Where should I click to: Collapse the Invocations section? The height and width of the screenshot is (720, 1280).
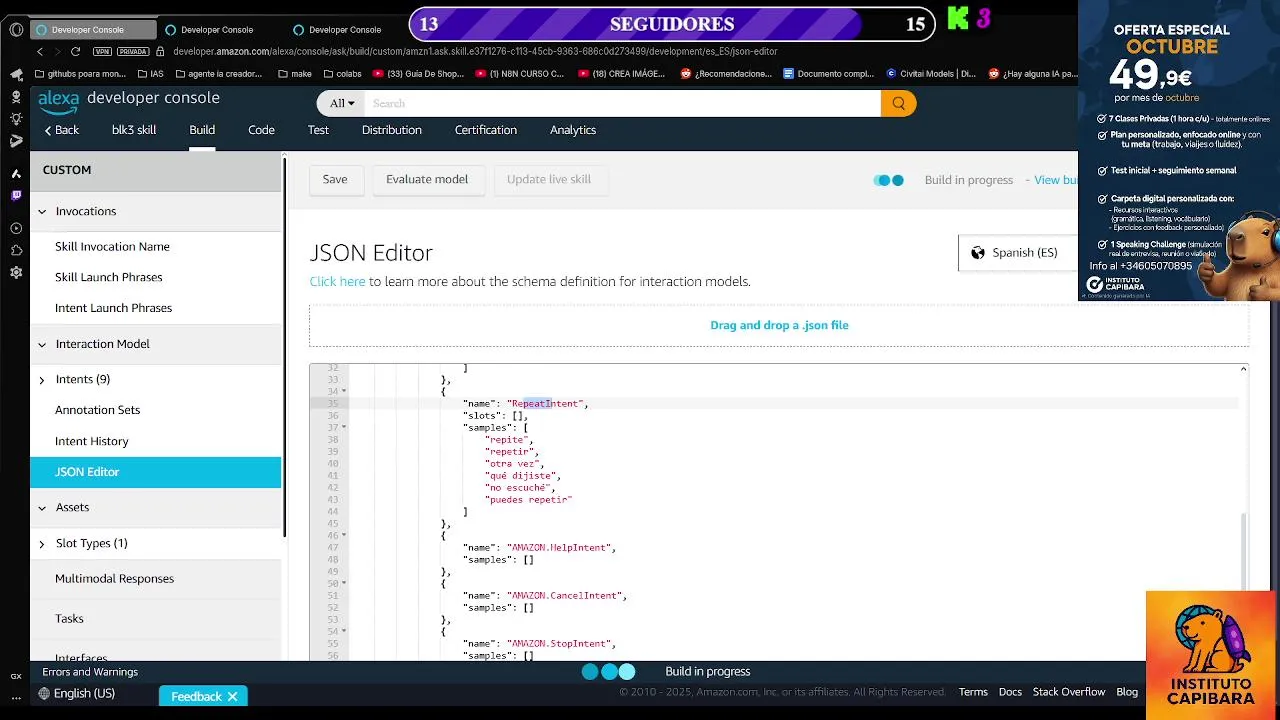[42, 212]
